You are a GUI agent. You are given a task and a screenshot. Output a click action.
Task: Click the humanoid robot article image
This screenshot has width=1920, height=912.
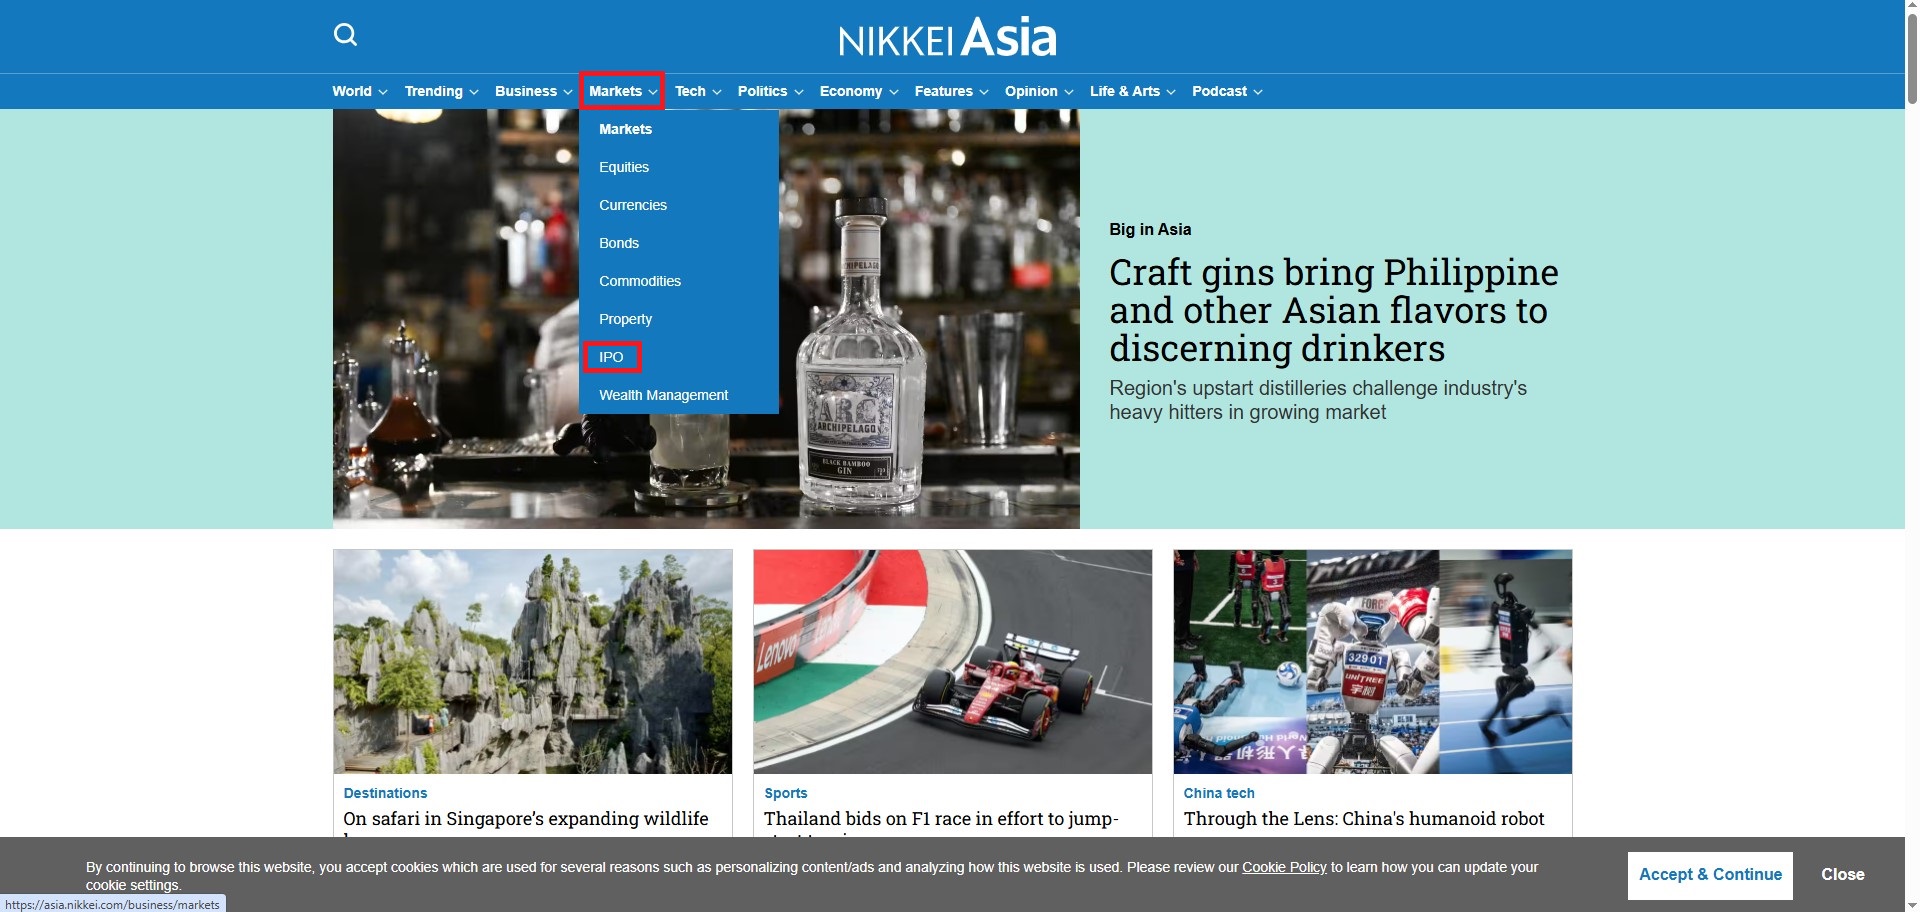pos(1372,661)
